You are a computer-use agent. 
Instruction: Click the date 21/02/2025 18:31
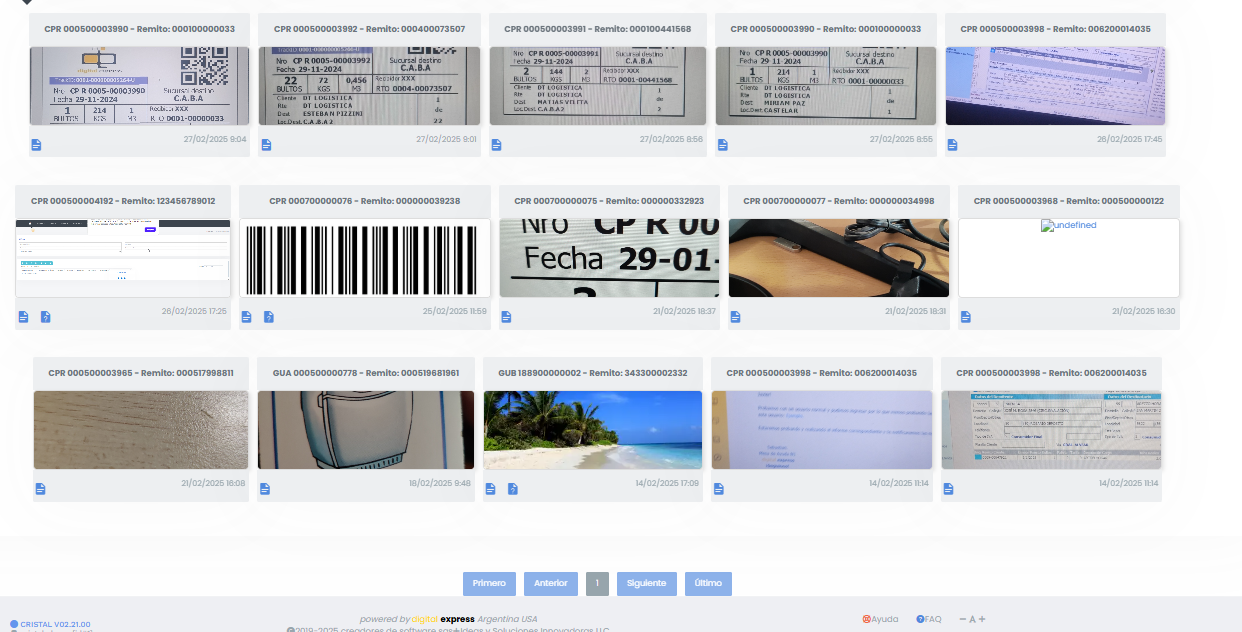pos(915,312)
